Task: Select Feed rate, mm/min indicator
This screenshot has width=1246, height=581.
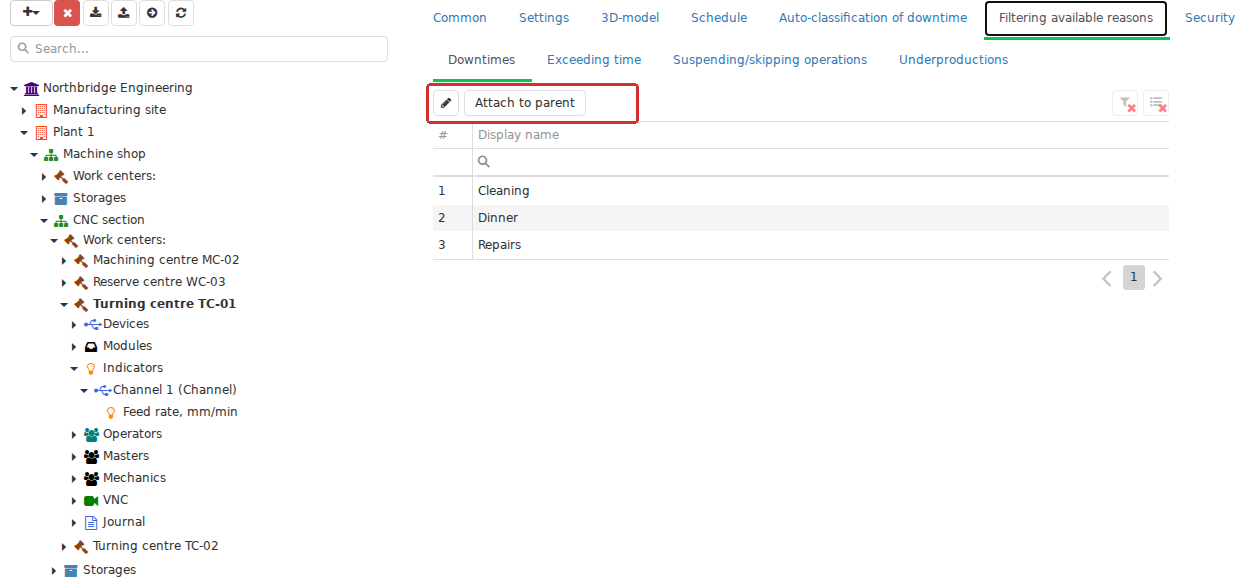Action: [180, 412]
